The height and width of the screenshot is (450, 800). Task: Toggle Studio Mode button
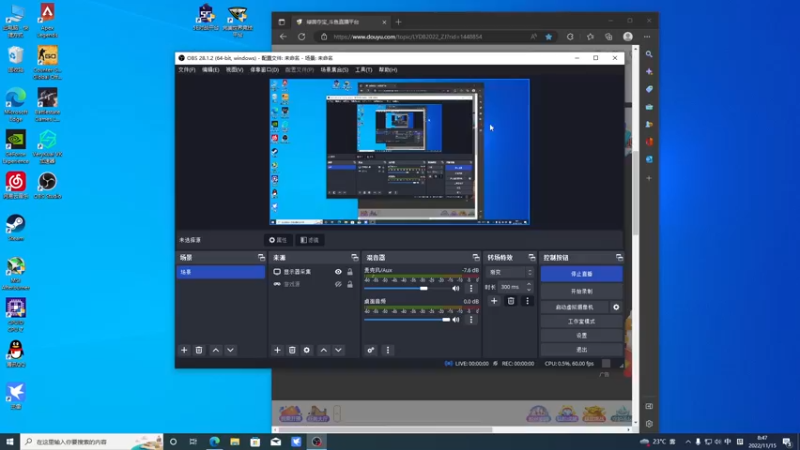point(581,321)
